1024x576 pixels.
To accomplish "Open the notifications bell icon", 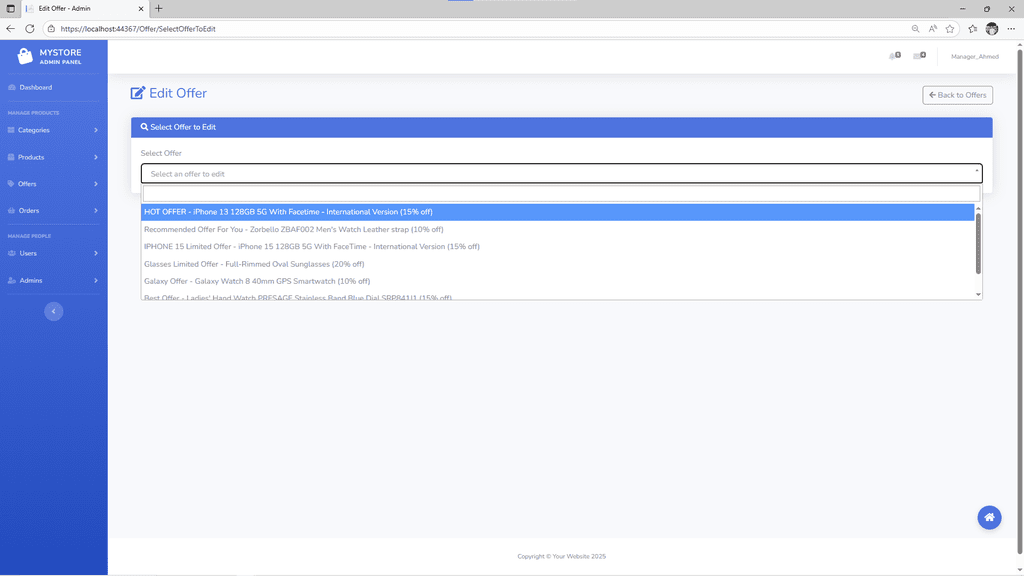I will click(x=895, y=56).
